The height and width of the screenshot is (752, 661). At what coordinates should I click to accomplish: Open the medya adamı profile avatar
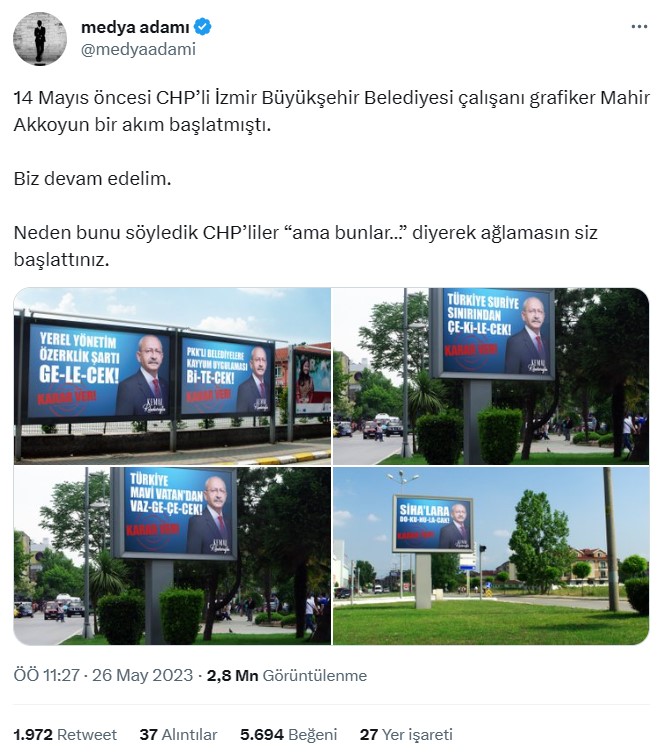(x=40, y=38)
